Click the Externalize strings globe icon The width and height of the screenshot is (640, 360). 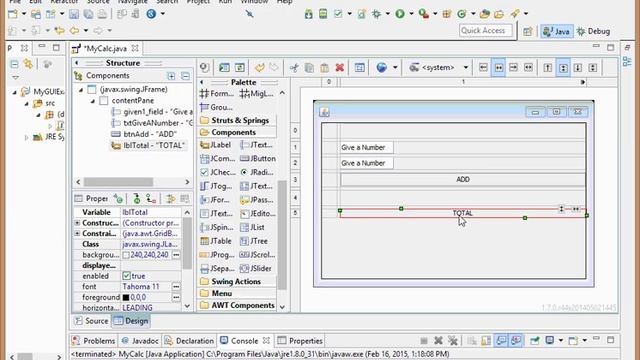(382, 67)
